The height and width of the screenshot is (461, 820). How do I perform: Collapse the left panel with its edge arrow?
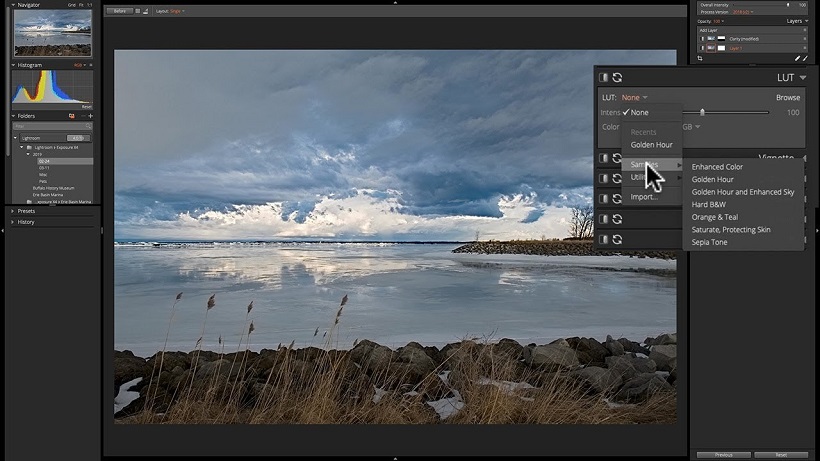coord(2,230)
